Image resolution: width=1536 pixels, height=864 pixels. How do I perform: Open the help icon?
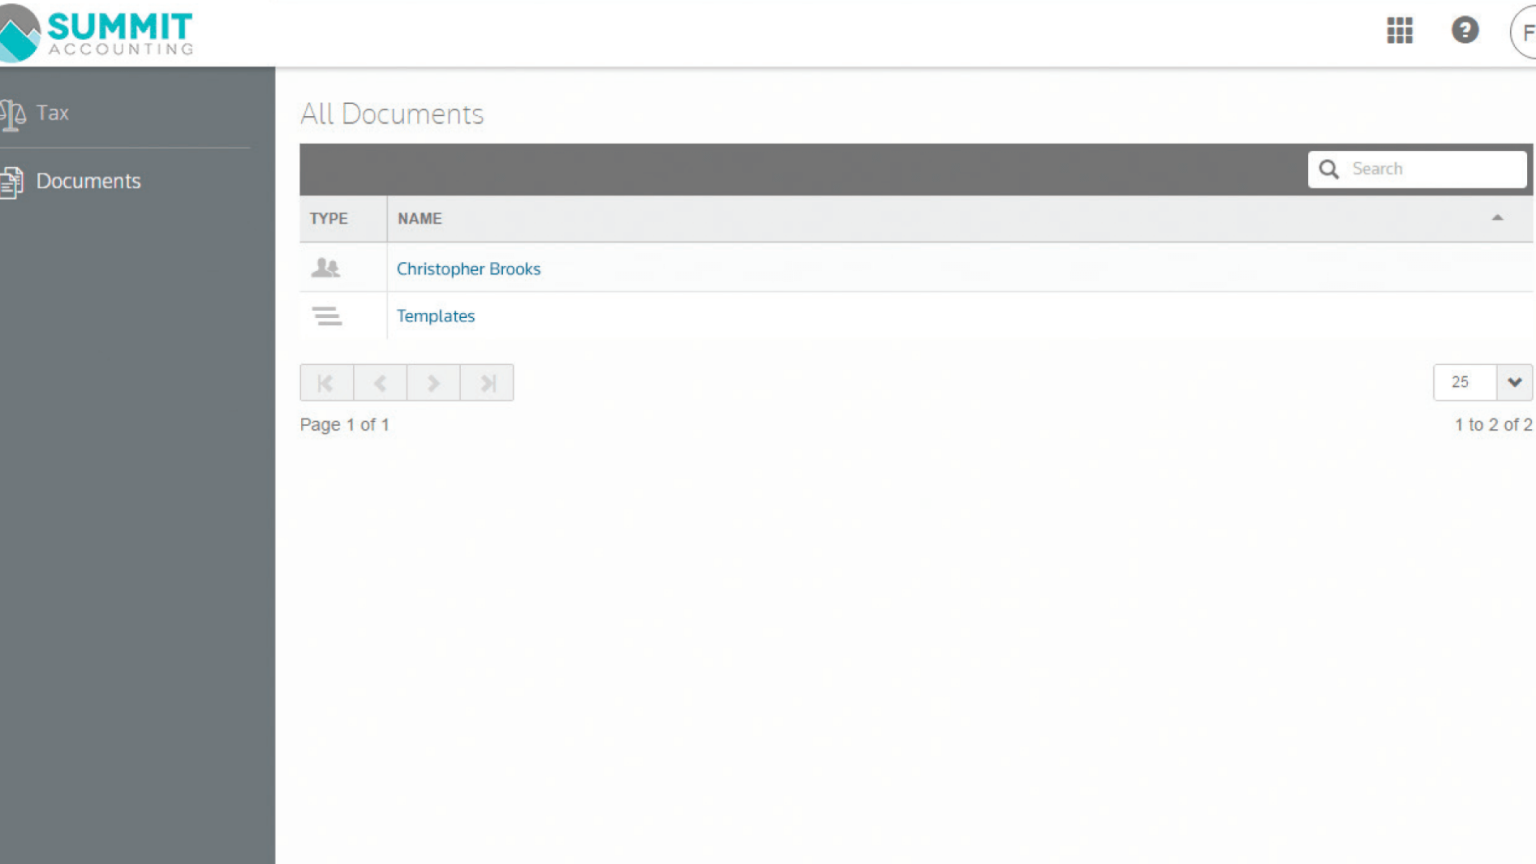click(x=1465, y=31)
